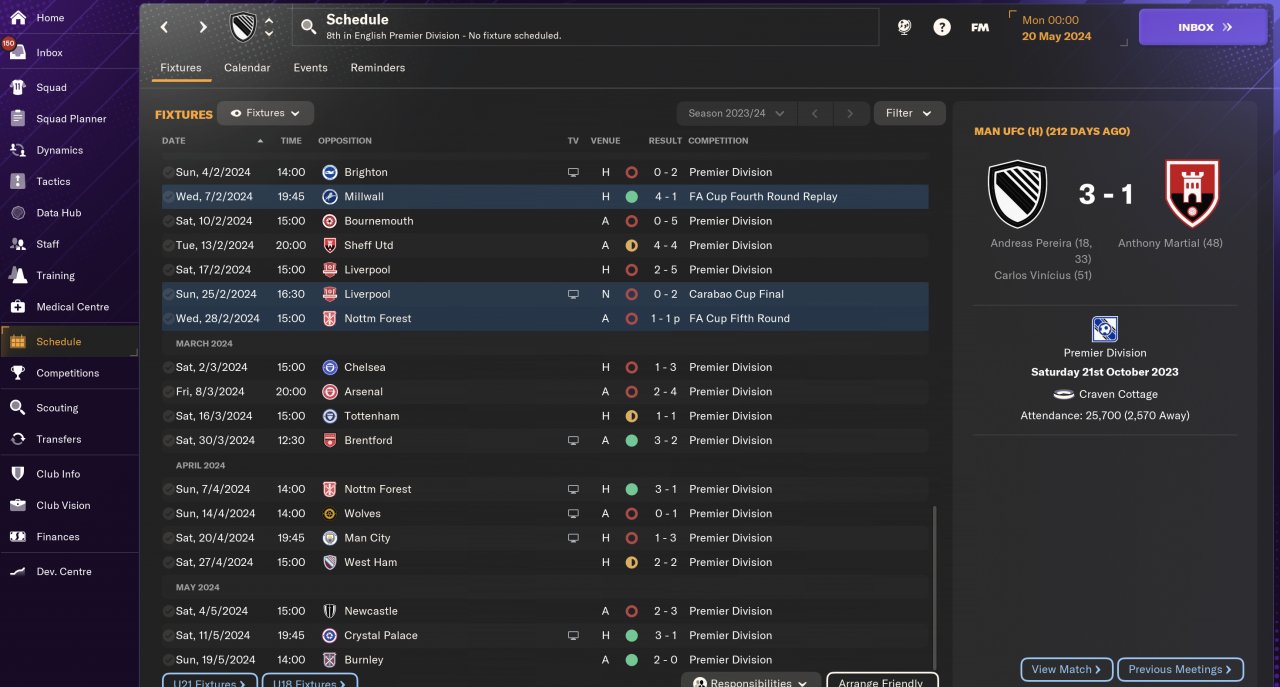Screen dimensions: 1280x687
Task: Toggle the reminder circle for Millwall fixture
Action: (x=168, y=197)
